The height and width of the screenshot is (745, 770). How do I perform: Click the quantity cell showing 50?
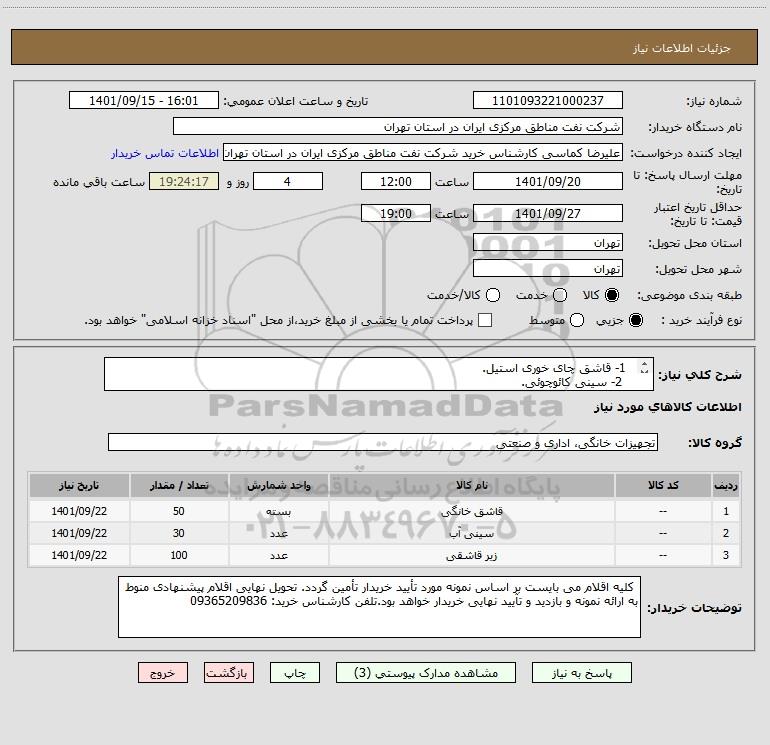(x=179, y=511)
